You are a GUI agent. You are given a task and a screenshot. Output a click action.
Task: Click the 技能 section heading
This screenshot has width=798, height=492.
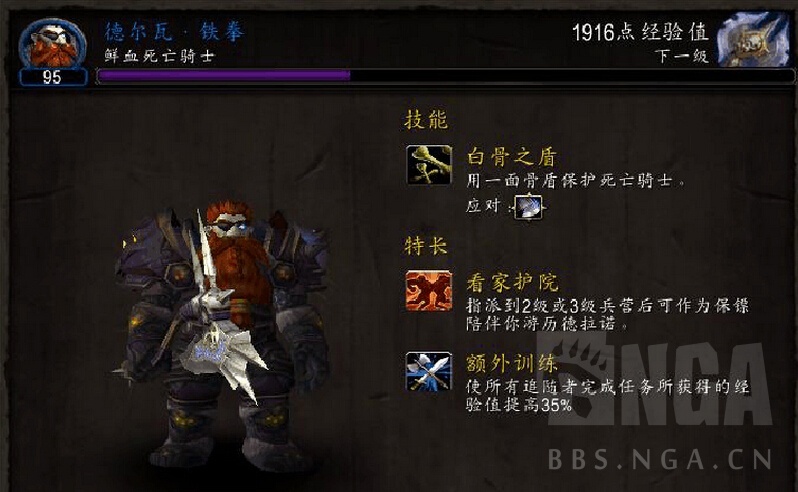point(426,120)
